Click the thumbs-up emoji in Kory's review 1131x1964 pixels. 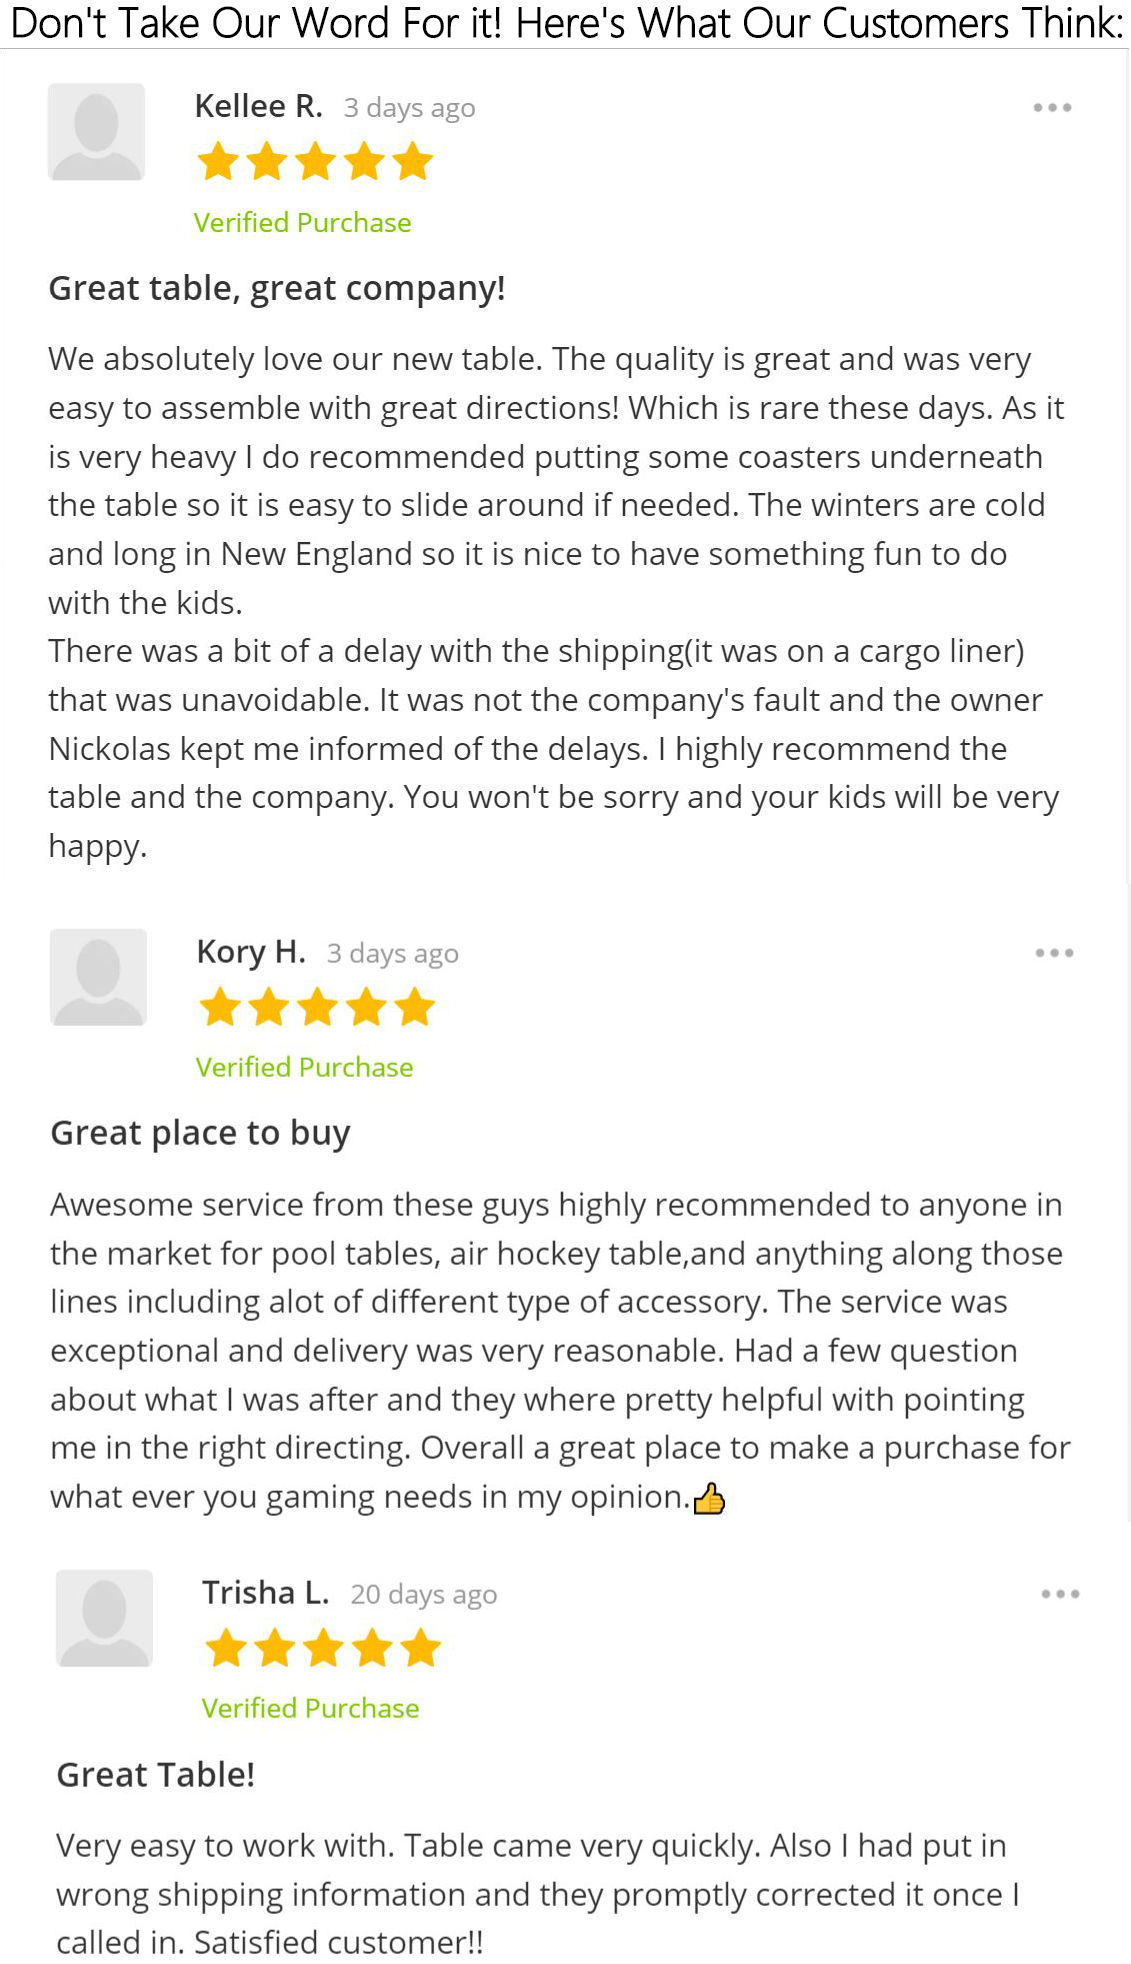(x=709, y=1499)
